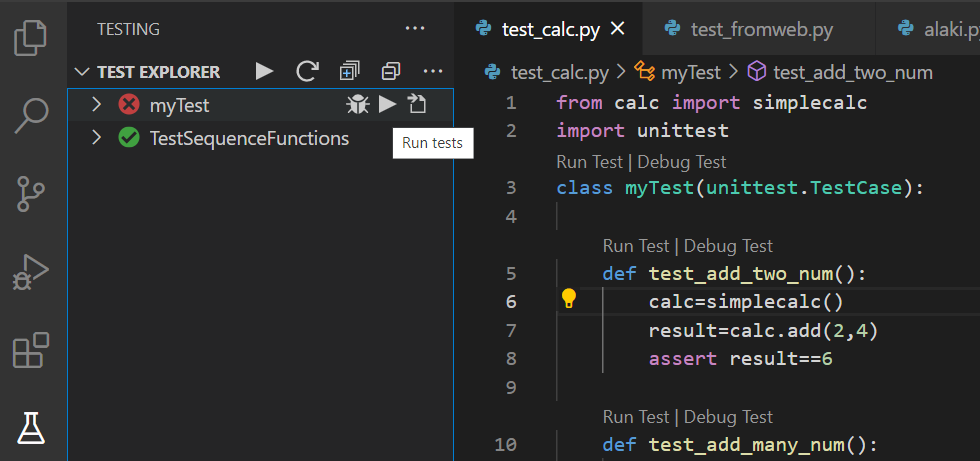The width and height of the screenshot is (980, 461).
Task: Run all tests in Test Explorer header
Action: click(x=264, y=71)
